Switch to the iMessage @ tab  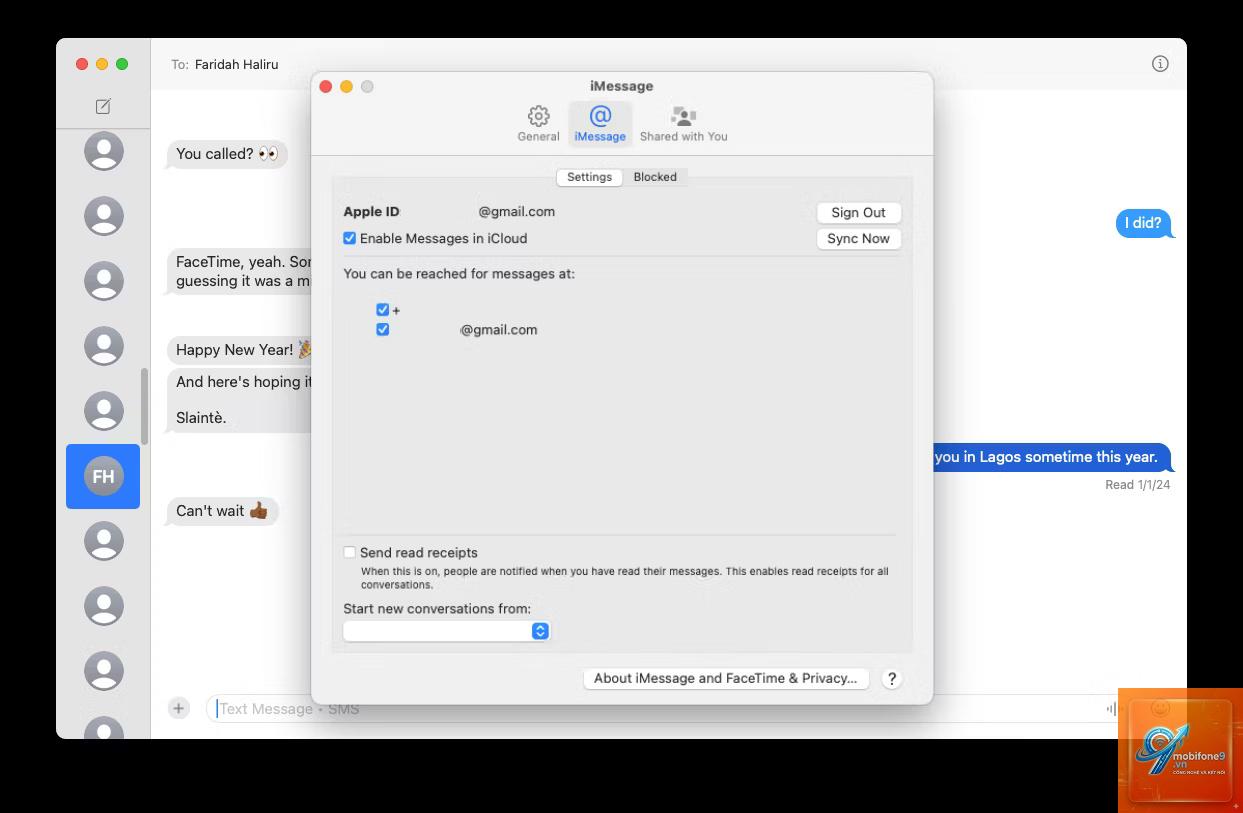point(600,124)
